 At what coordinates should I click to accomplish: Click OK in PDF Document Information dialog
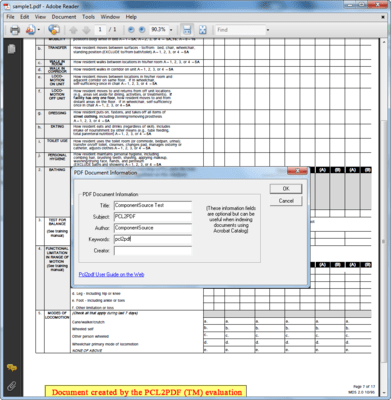coord(286,189)
